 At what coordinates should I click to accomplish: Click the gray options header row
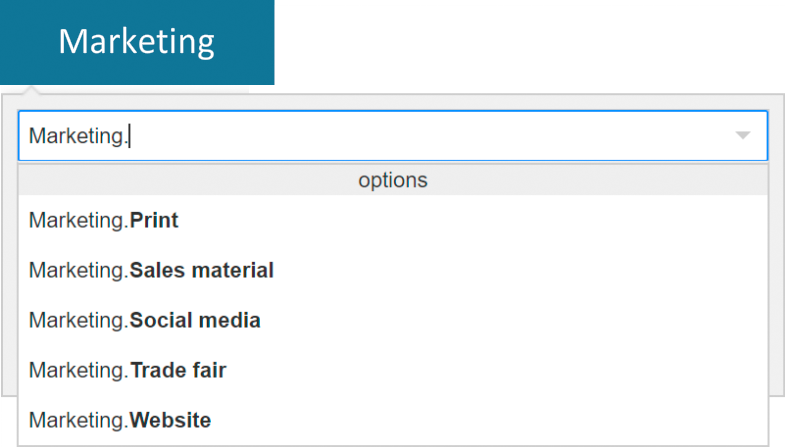coord(392,181)
